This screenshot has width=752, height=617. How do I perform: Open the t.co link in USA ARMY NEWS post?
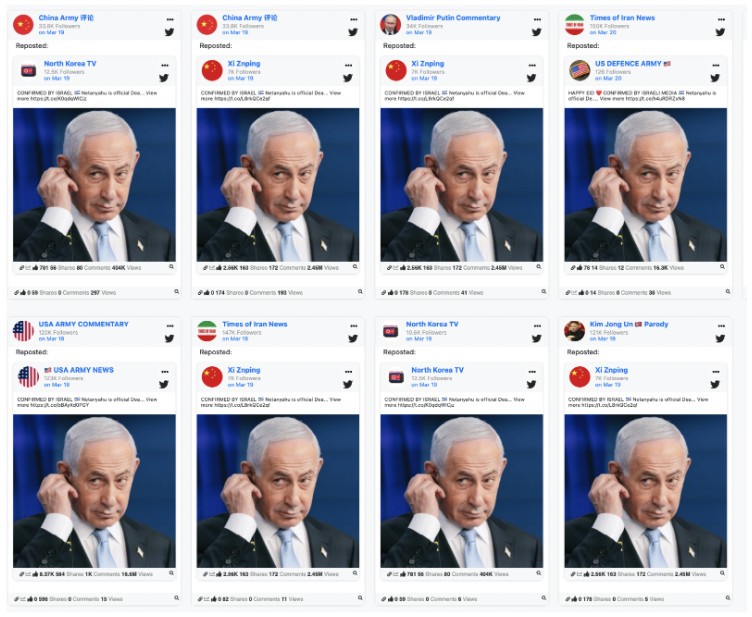[60, 405]
